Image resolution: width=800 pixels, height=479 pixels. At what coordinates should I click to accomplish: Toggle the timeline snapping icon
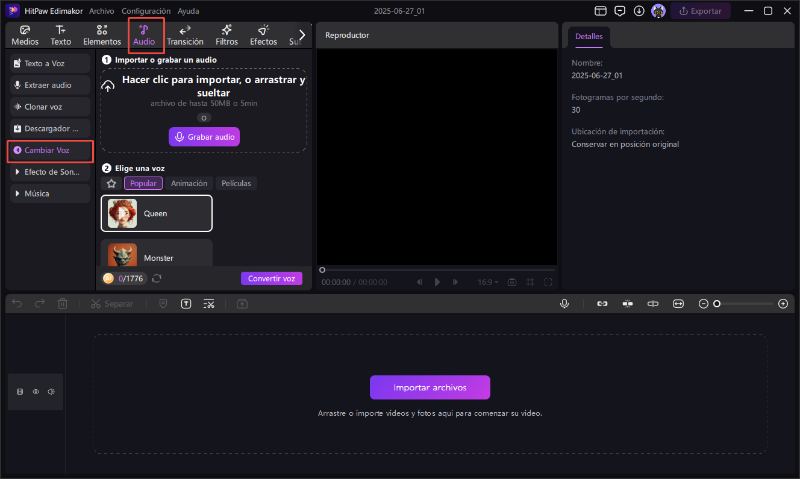click(x=628, y=304)
